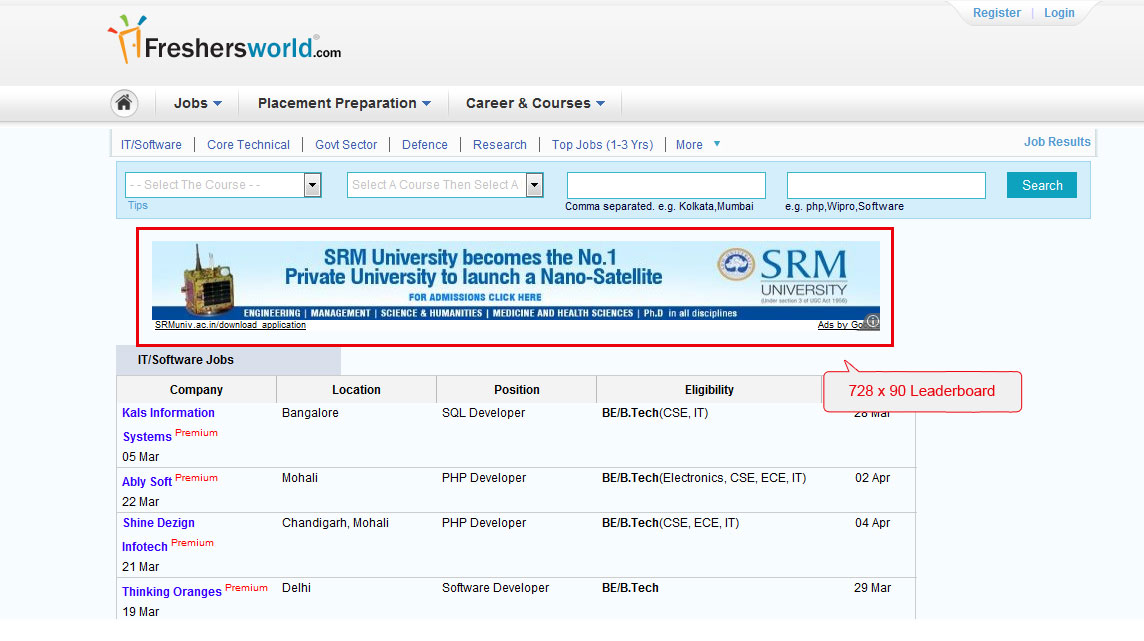The height and width of the screenshot is (641, 1144).
Task: Open the Thinking Oranges company link
Action: 171,592
